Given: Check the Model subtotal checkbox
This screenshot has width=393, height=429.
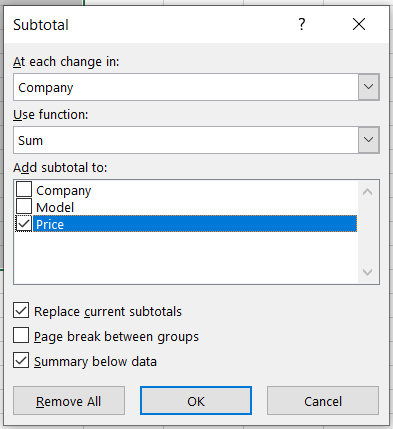Looking at the screenshot, I should pyautogui.click(x=24, y=207).
